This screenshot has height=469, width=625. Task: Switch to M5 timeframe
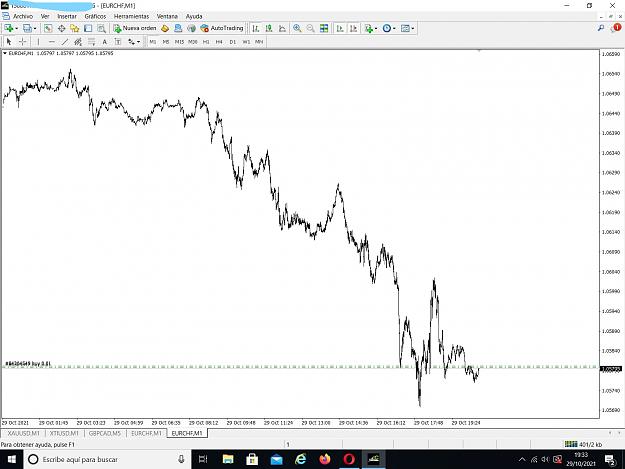point(166,41)
